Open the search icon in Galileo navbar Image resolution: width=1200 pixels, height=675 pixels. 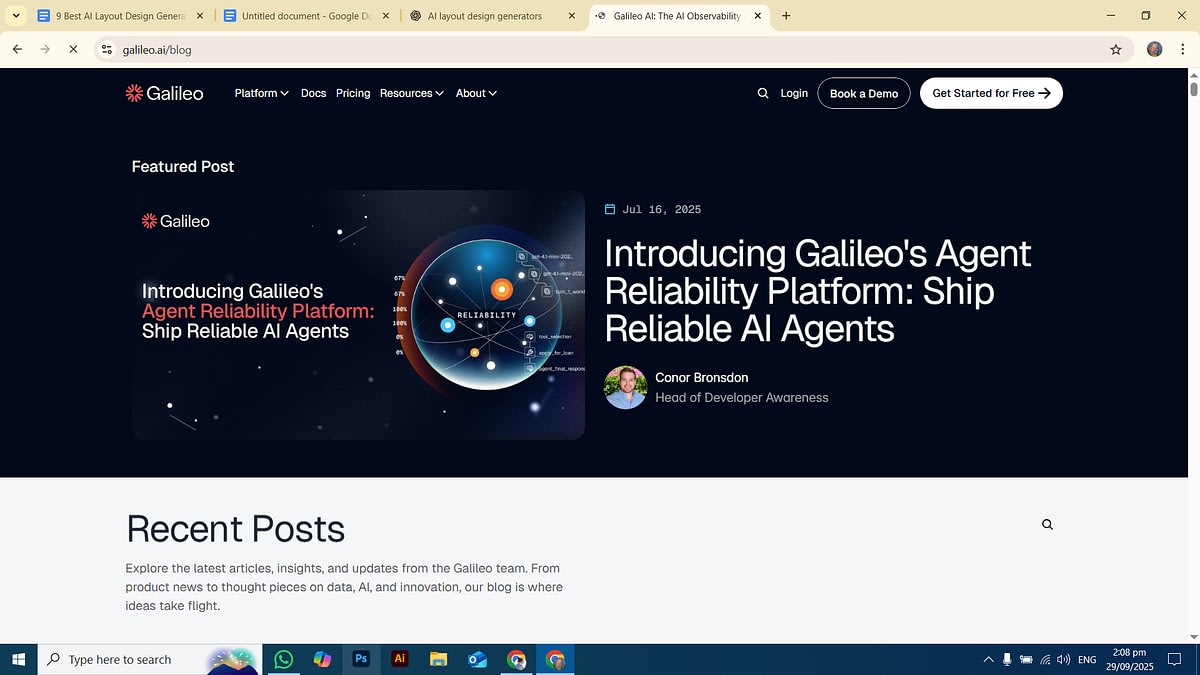(761, 93)
